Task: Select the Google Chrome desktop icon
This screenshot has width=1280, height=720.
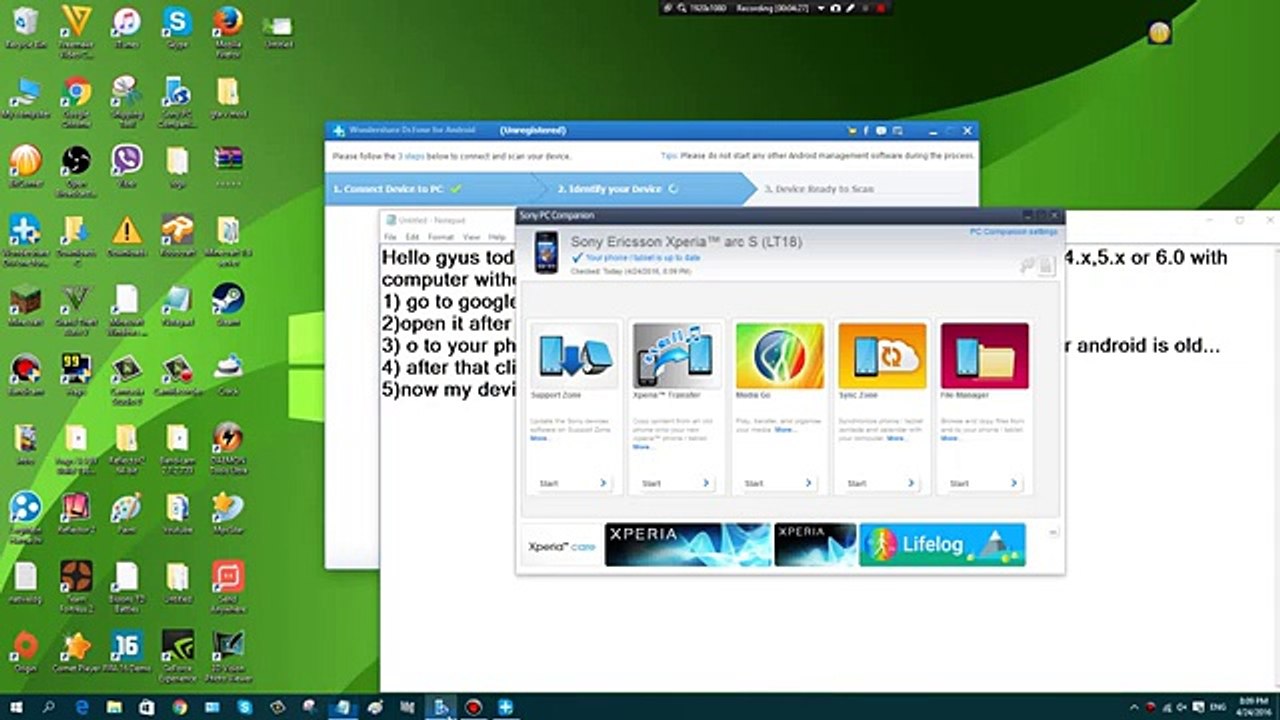Action: 76,102
